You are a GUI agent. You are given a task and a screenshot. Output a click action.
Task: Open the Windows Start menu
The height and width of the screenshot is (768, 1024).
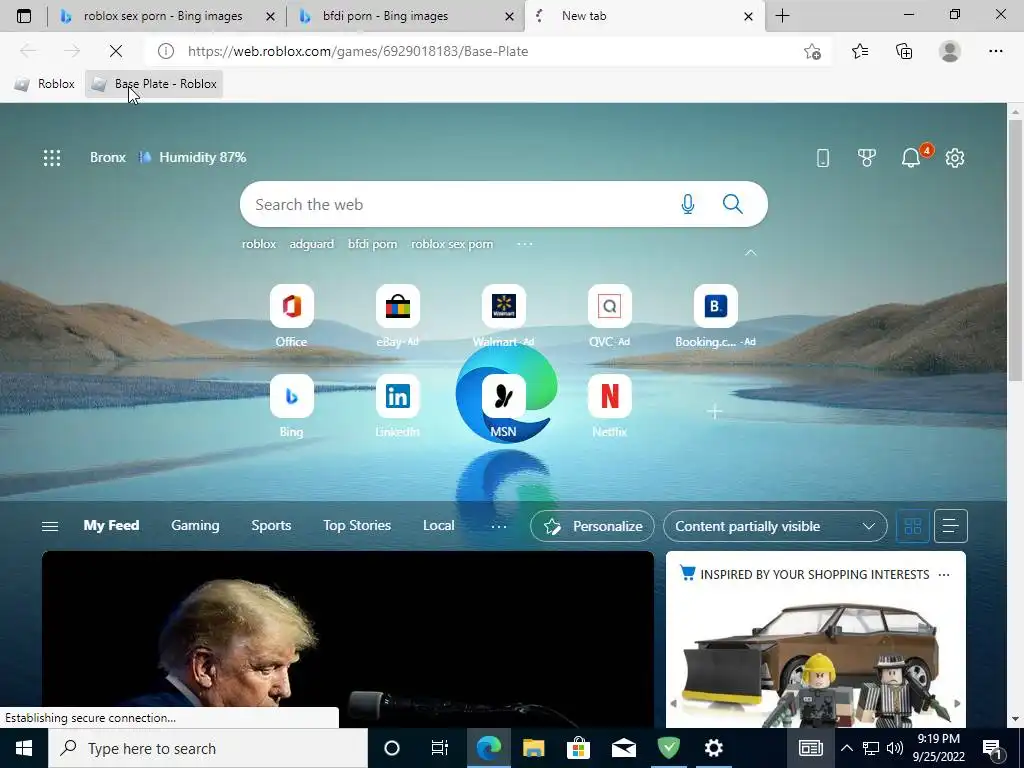point(24,748)
